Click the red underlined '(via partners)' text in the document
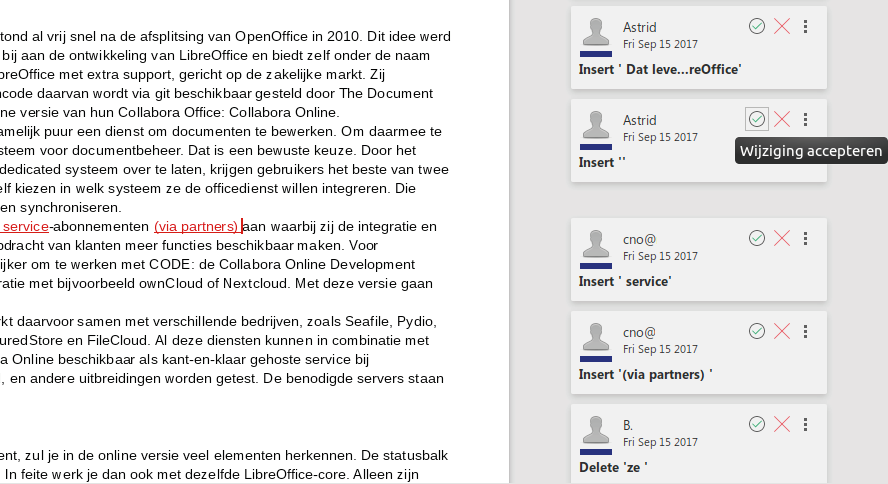Image resolution: width=888 pixels, height=484 pixels. pyautogui.click(x=196, y=226)
